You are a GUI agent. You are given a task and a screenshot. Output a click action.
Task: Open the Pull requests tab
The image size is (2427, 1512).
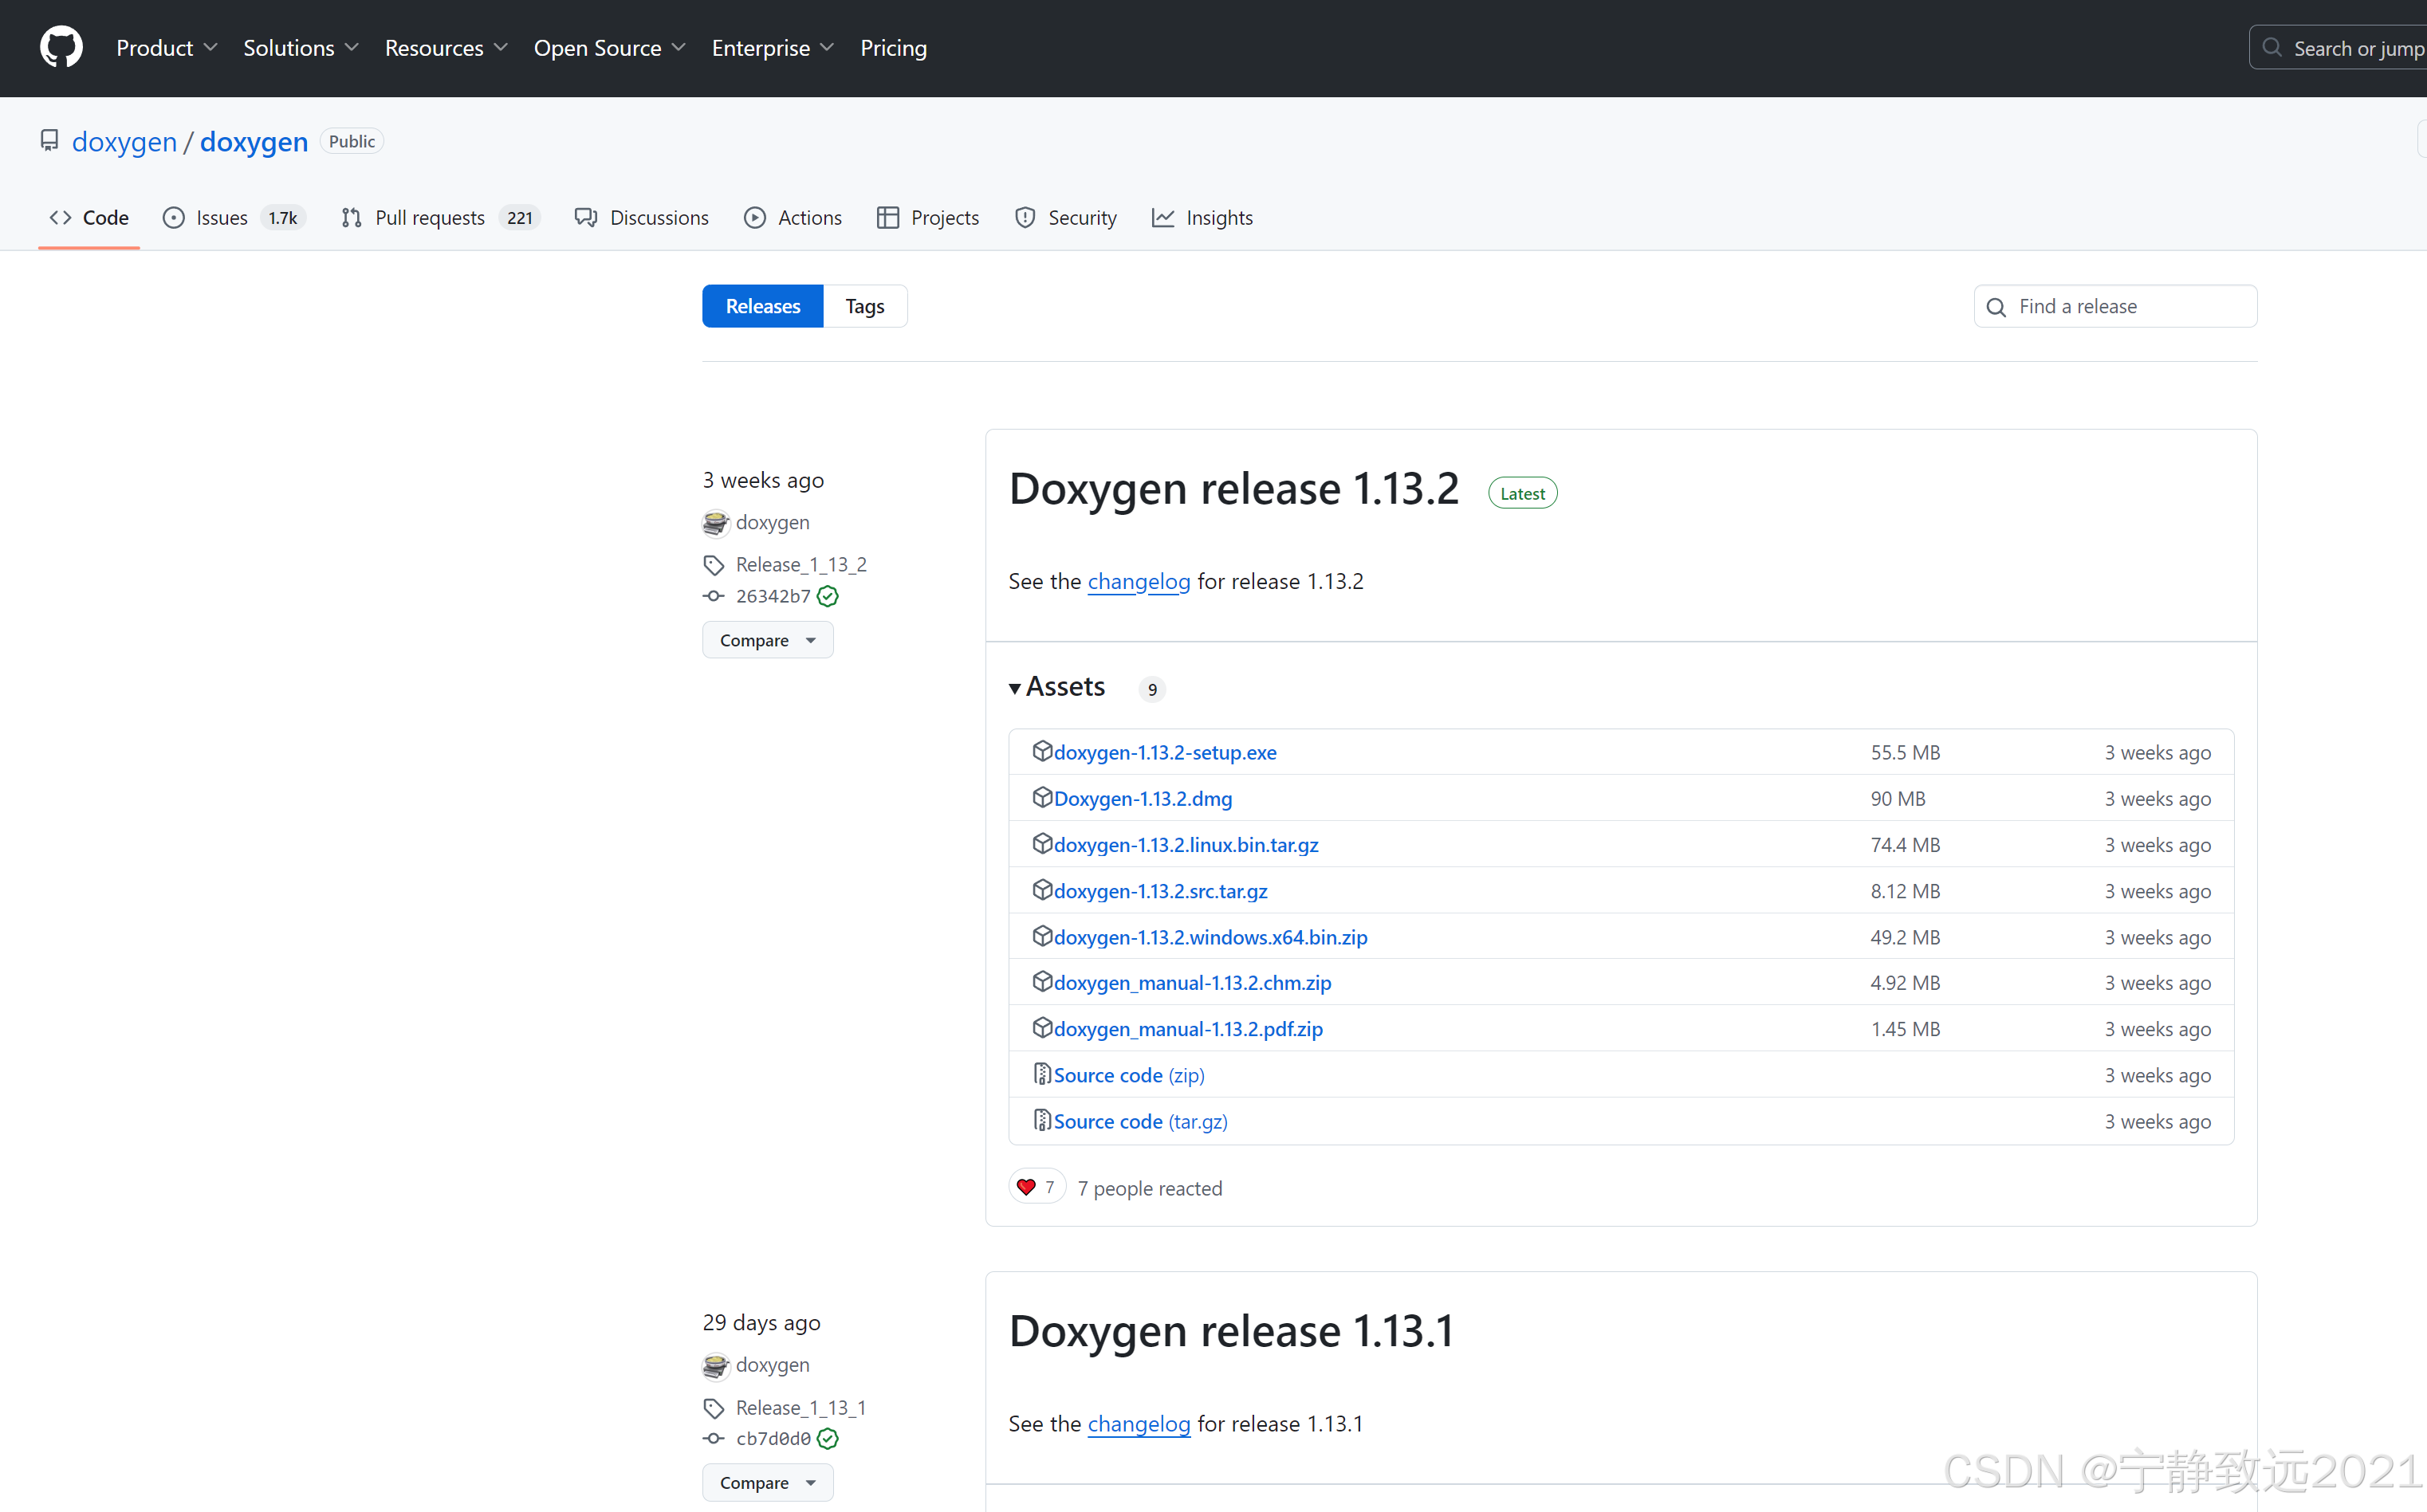coord(440,217)
